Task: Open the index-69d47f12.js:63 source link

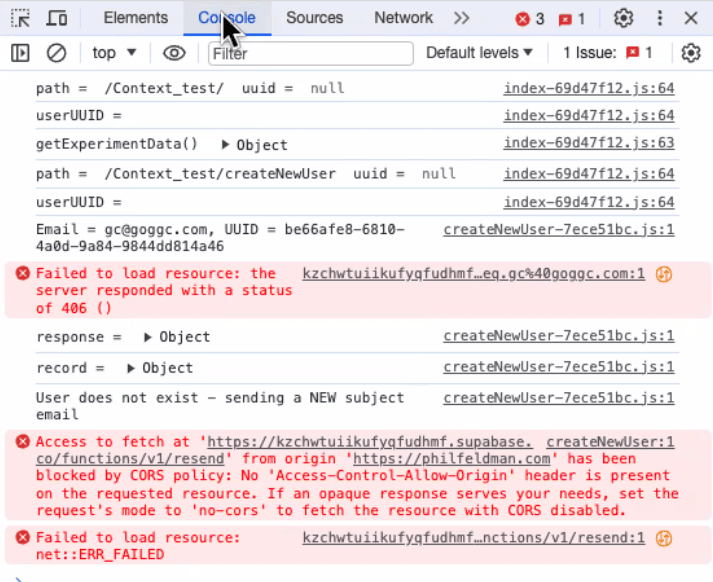Action: (588, 144)
